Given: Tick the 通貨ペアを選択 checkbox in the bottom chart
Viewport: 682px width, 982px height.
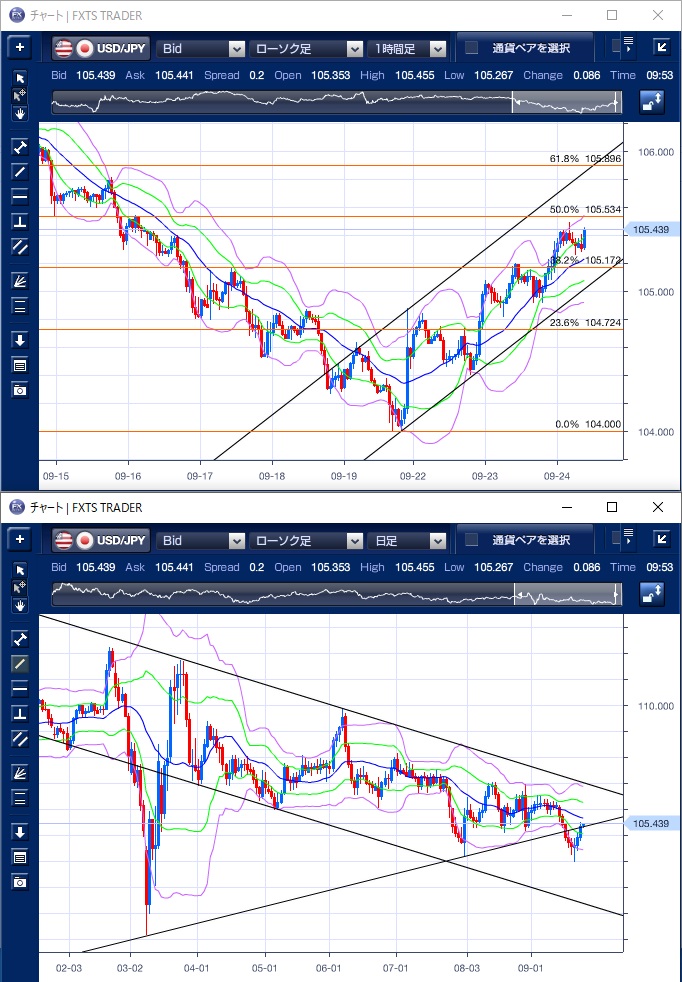Looking at the screenshot, I should click(472, 540).
